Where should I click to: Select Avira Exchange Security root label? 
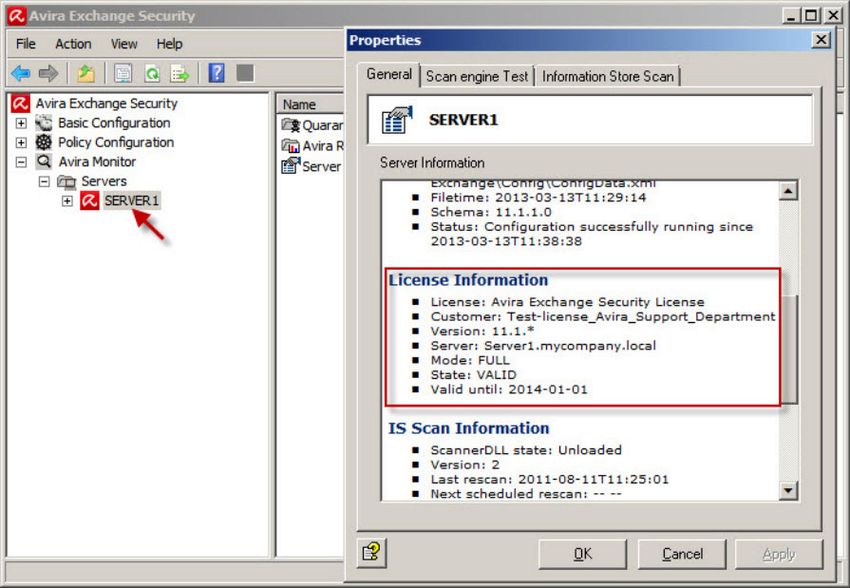click(x=106, y=103)
